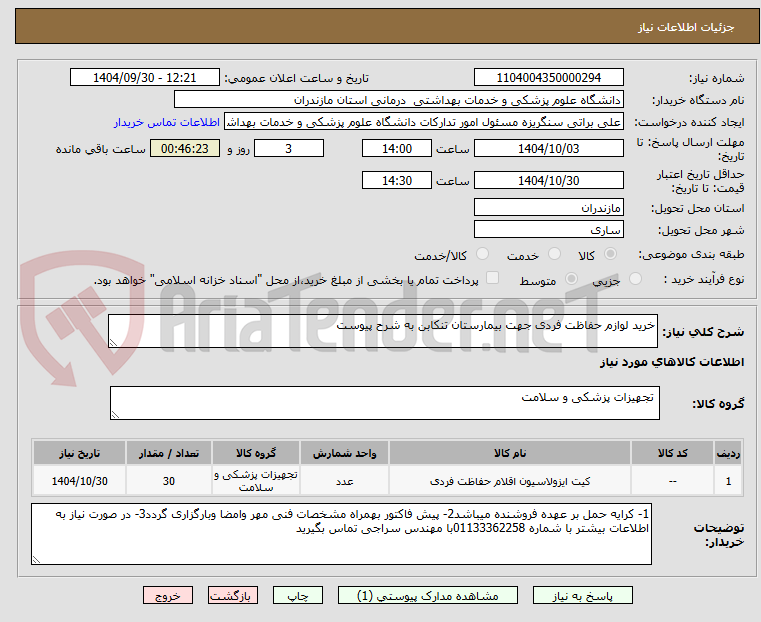Viewport: 761px width, 622px height.
Task: Click the پاسخ به نیاز button
Action: 582,595
